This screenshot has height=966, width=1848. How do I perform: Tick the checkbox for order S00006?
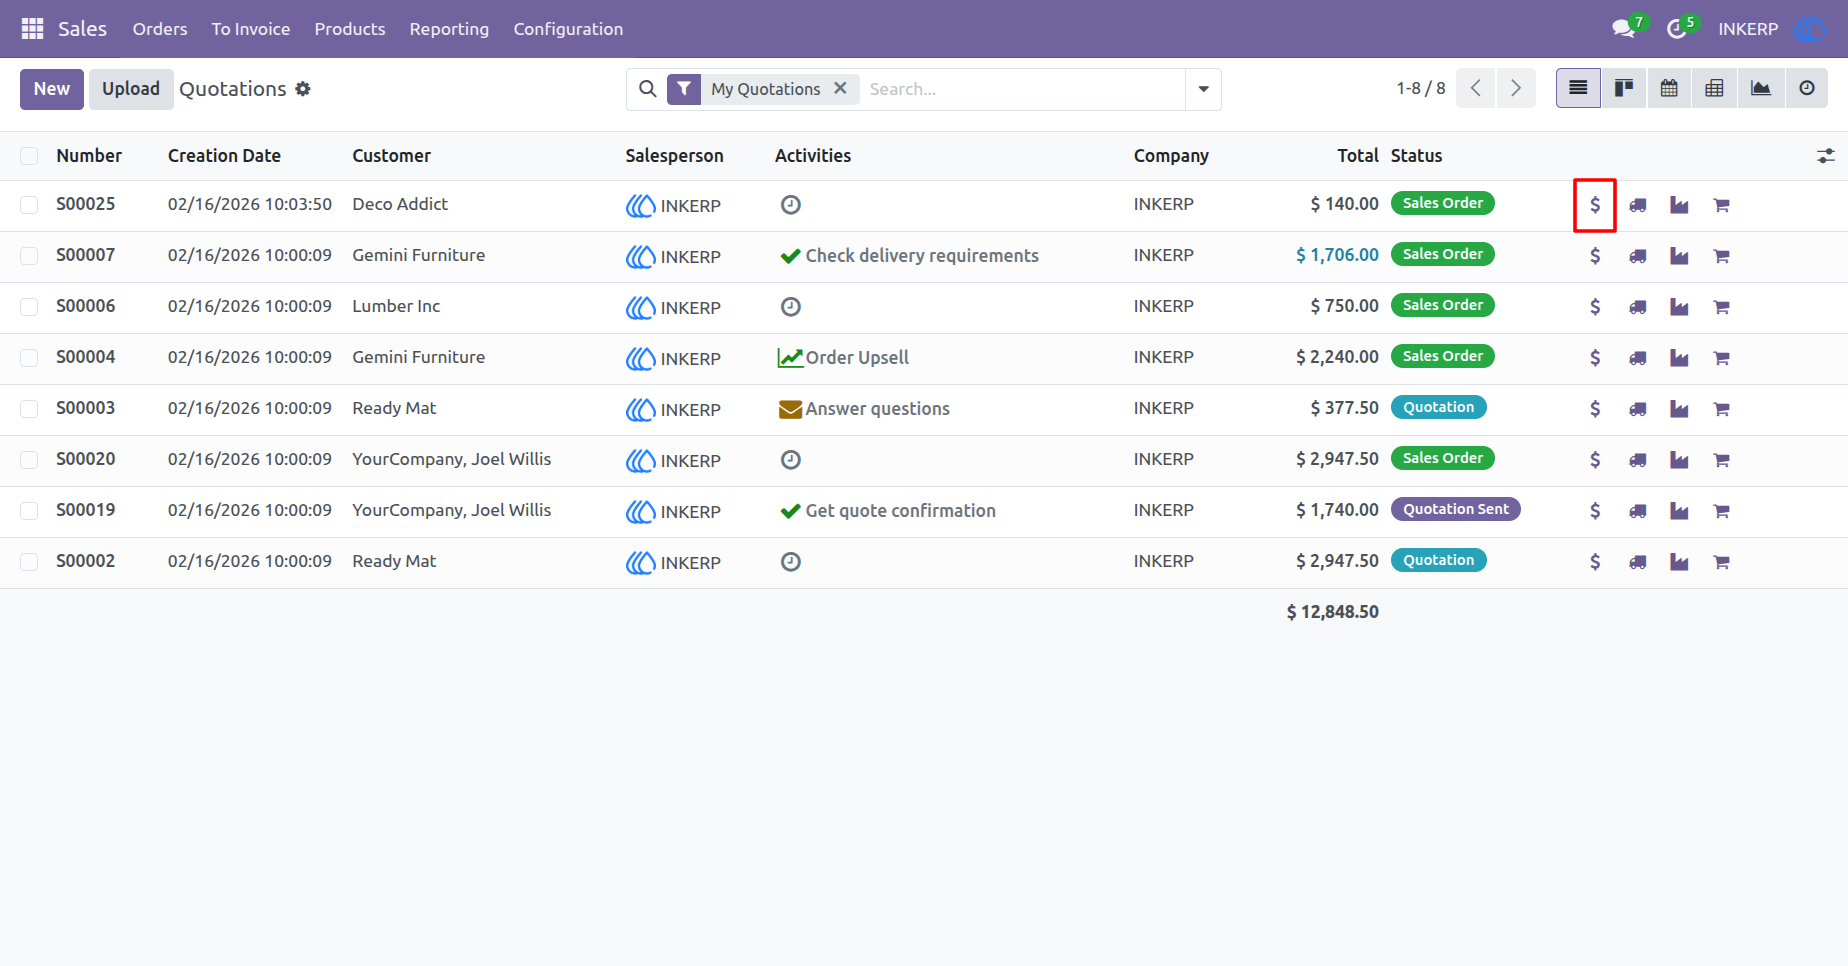[x=29, y=307]
